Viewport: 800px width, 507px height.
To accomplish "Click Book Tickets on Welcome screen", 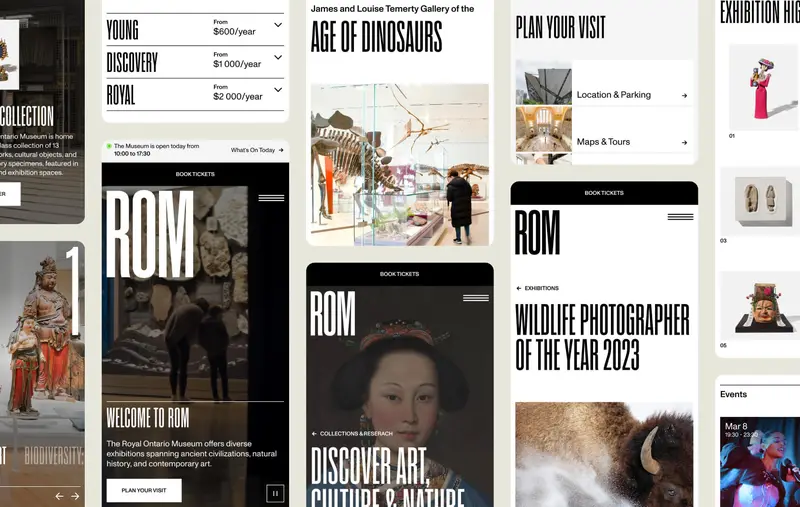I will pyautogui.click(x=195, y=174).
